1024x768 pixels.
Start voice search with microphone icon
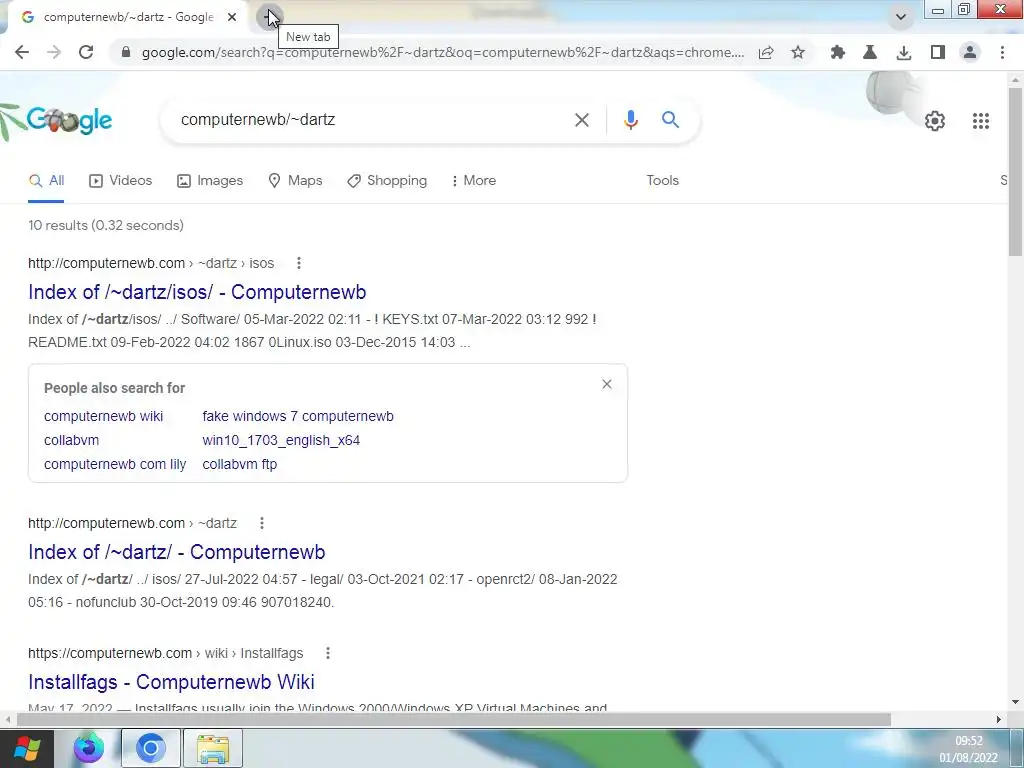point(630,120)
